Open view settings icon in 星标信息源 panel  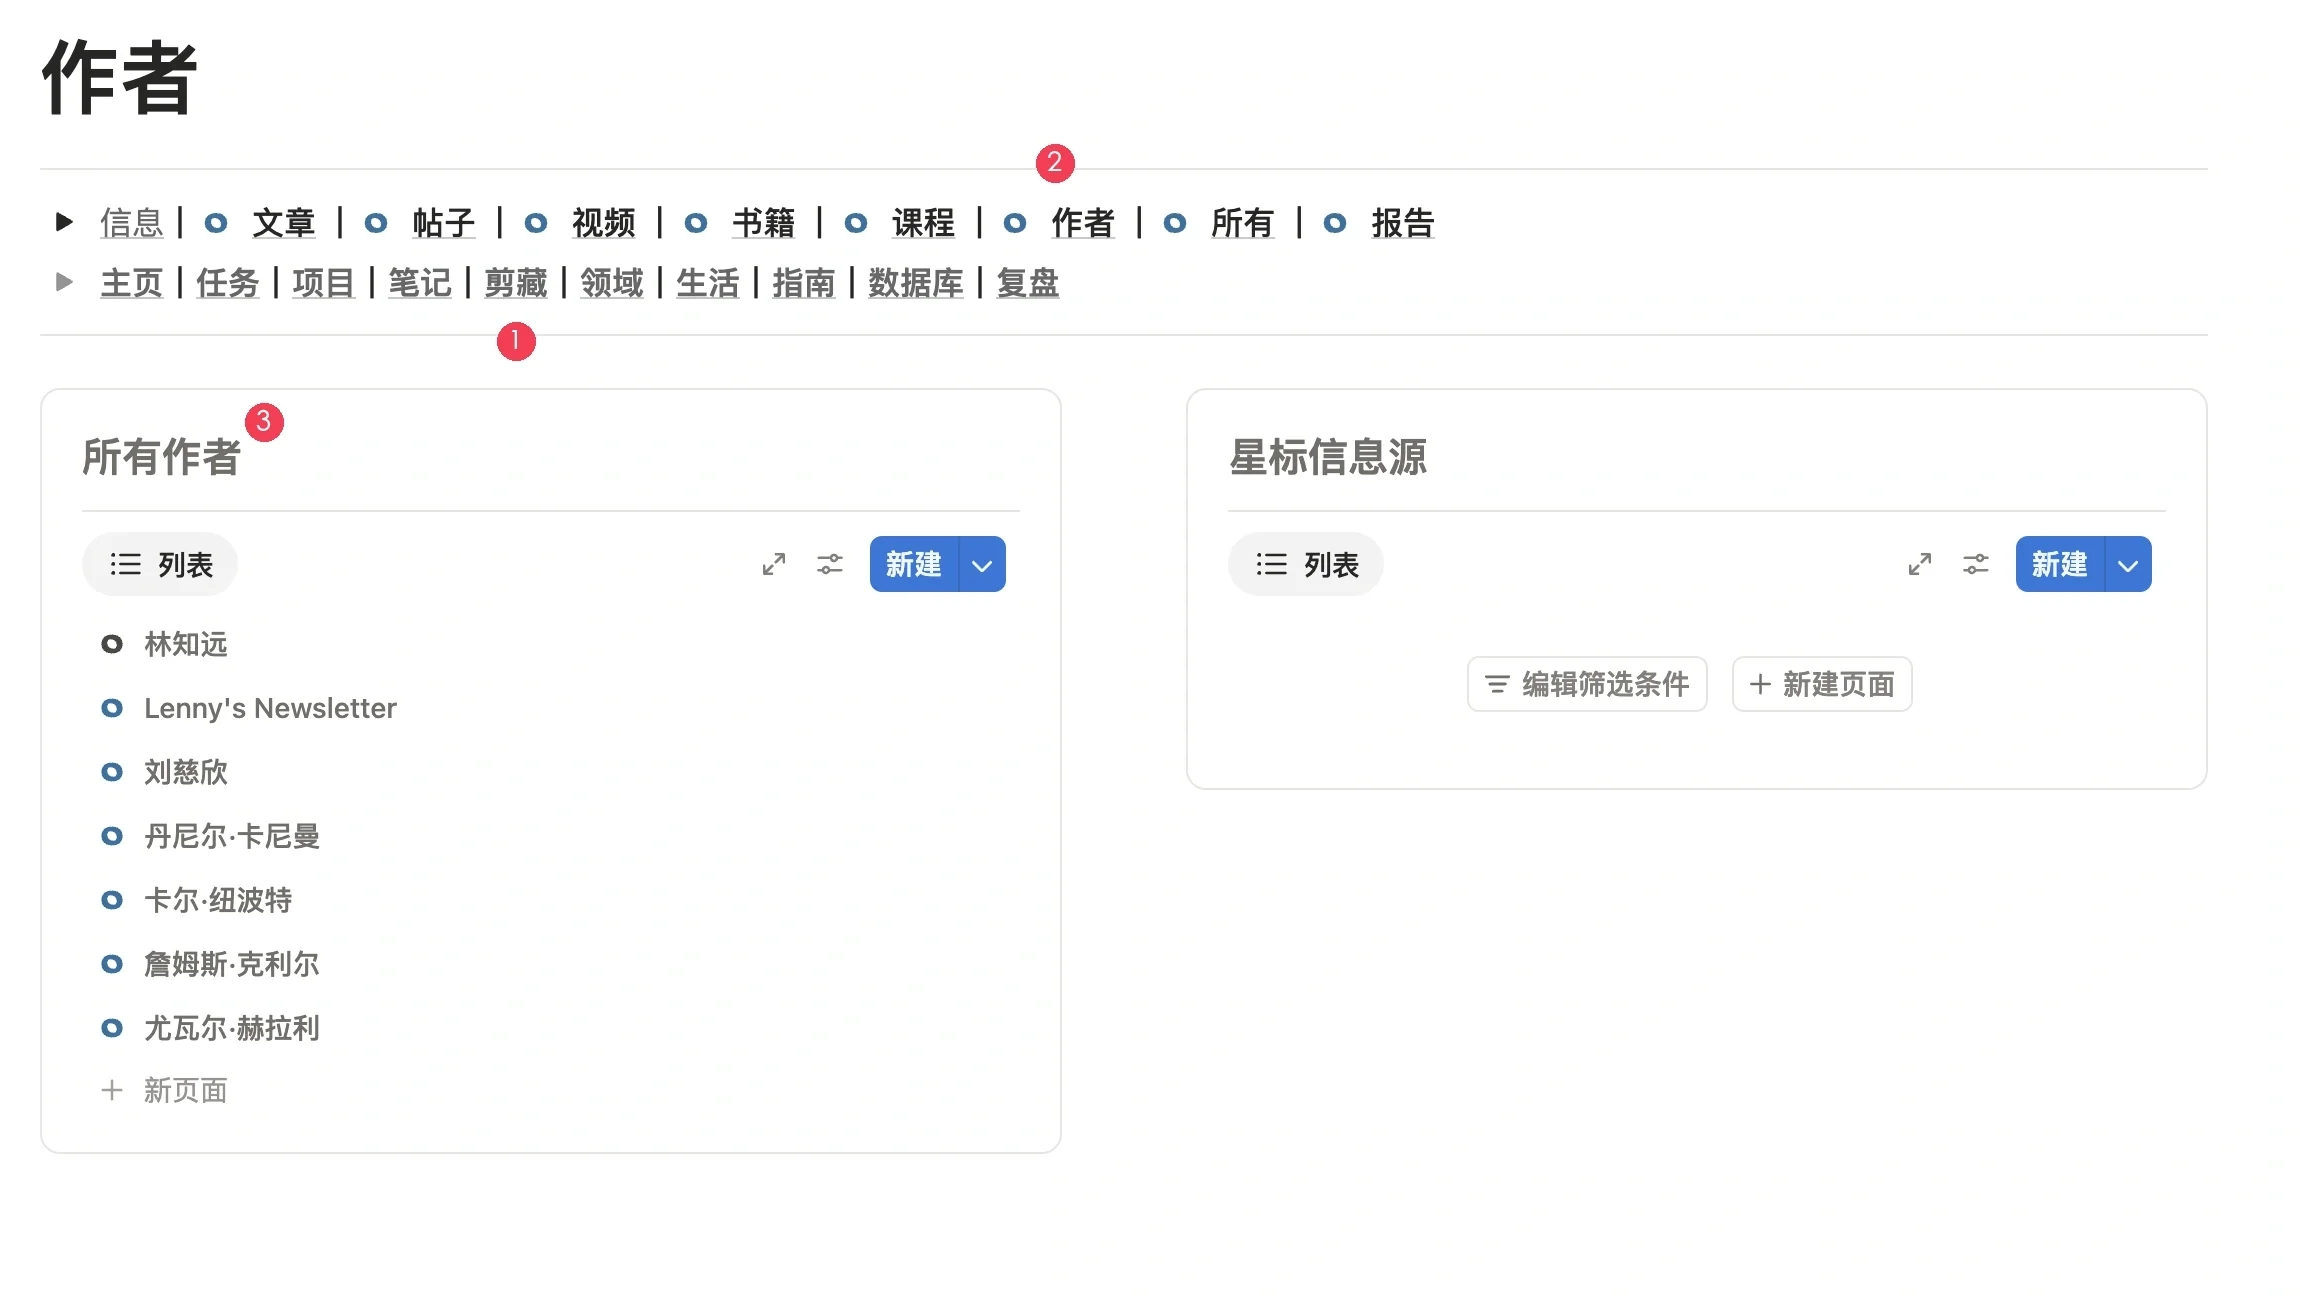tap(1976, 565)
